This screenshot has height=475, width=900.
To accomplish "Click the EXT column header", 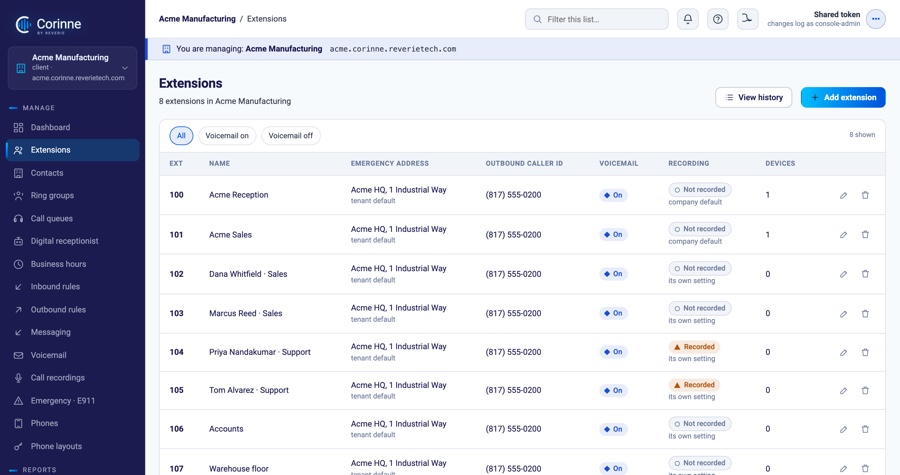I will click(176, 163).
